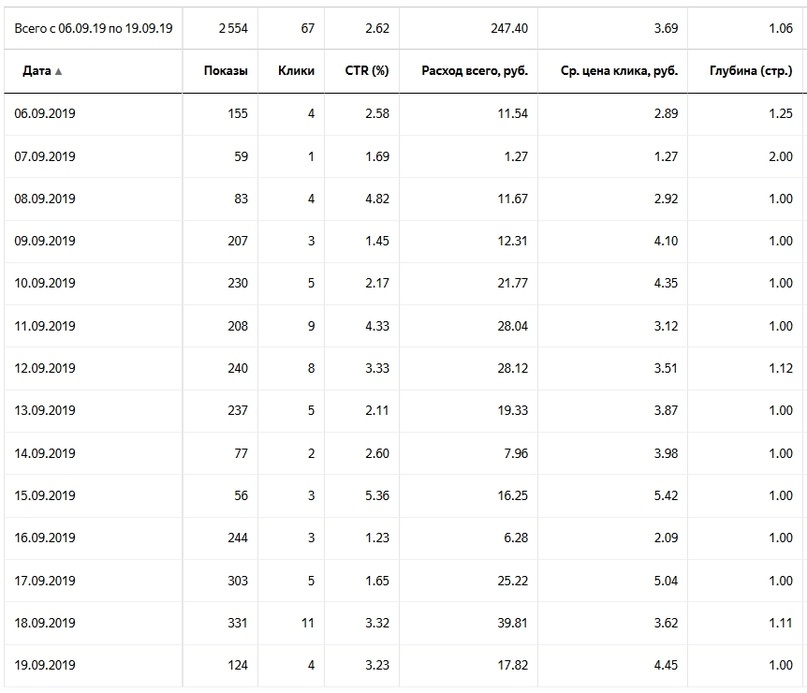Screen dimensions: 807x693
Task: Click the 5.36 CTR value
Action: (377, 495)
